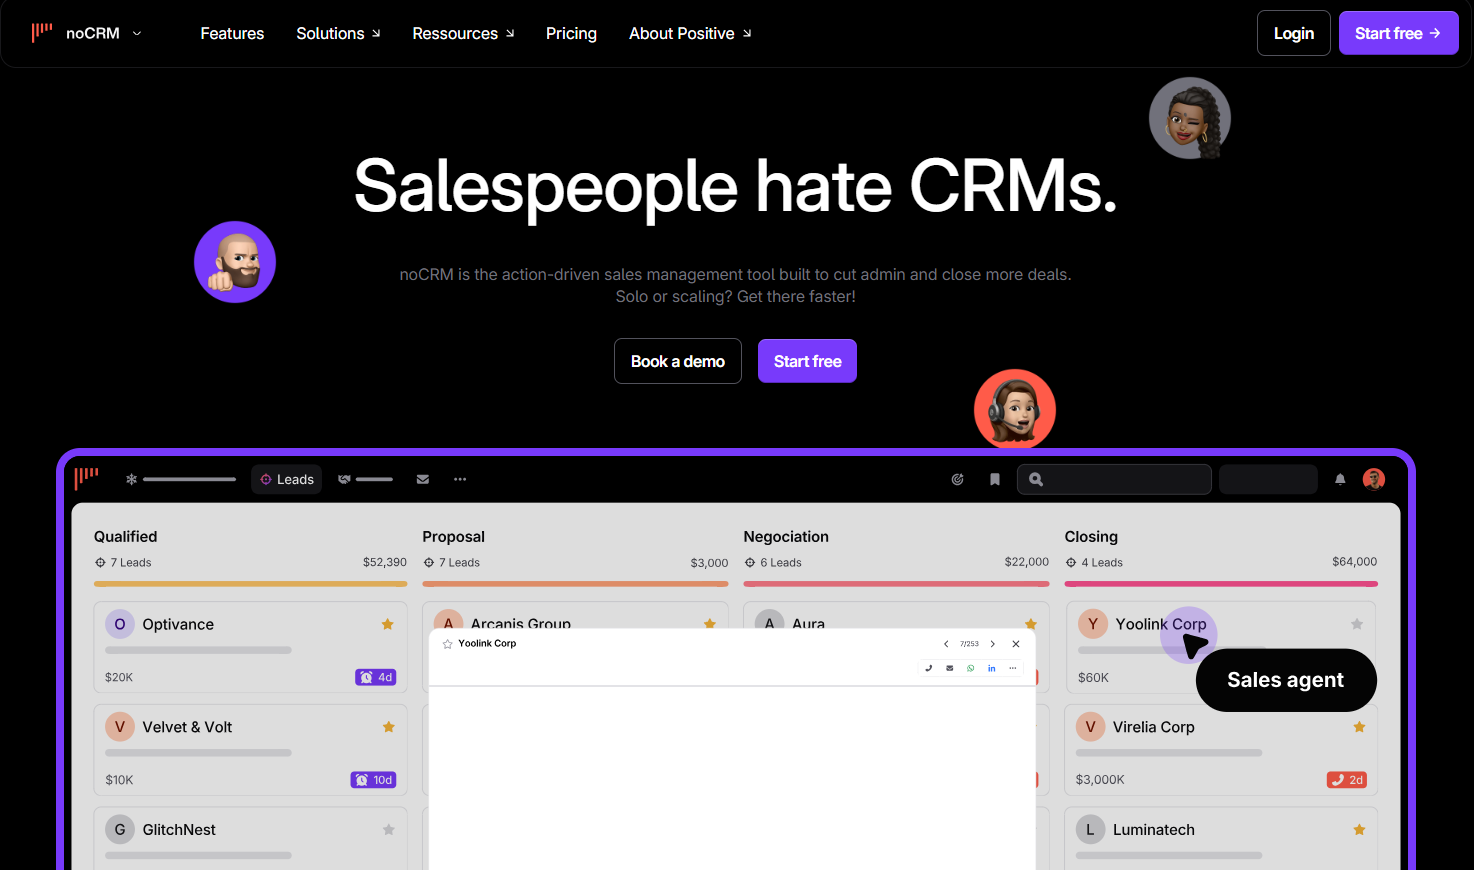Open the GlitchNest lead card

pyautogui.click(x=250, y=838)
